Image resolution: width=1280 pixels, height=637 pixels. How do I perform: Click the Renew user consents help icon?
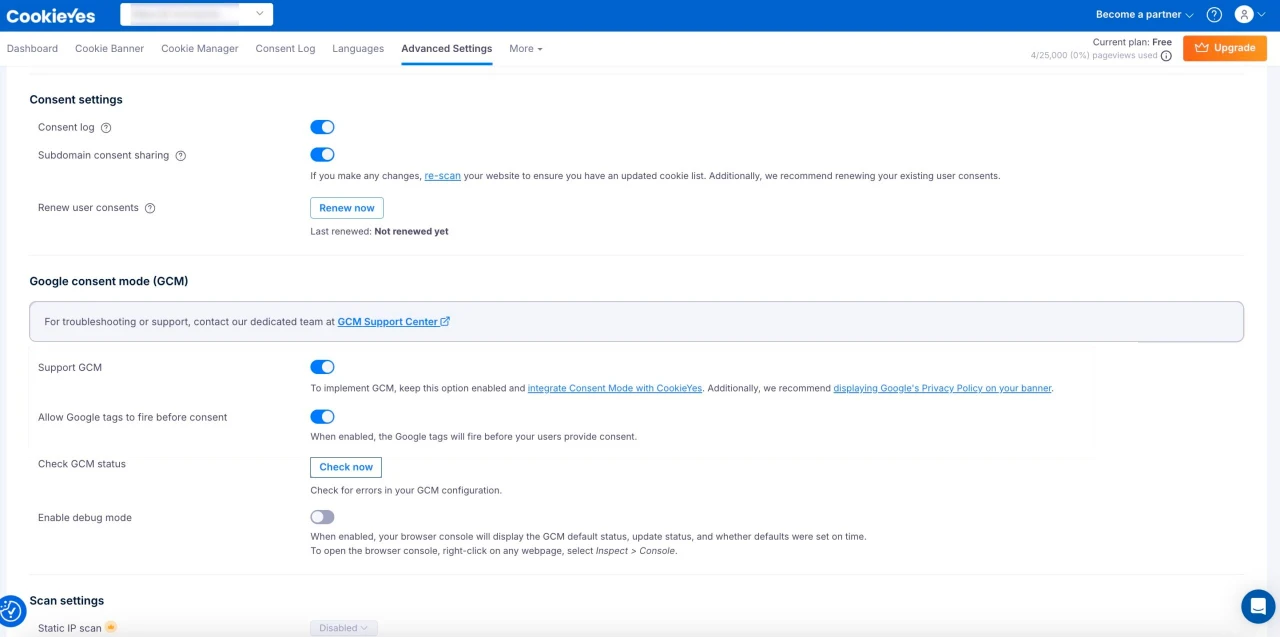tap(150, 208)
